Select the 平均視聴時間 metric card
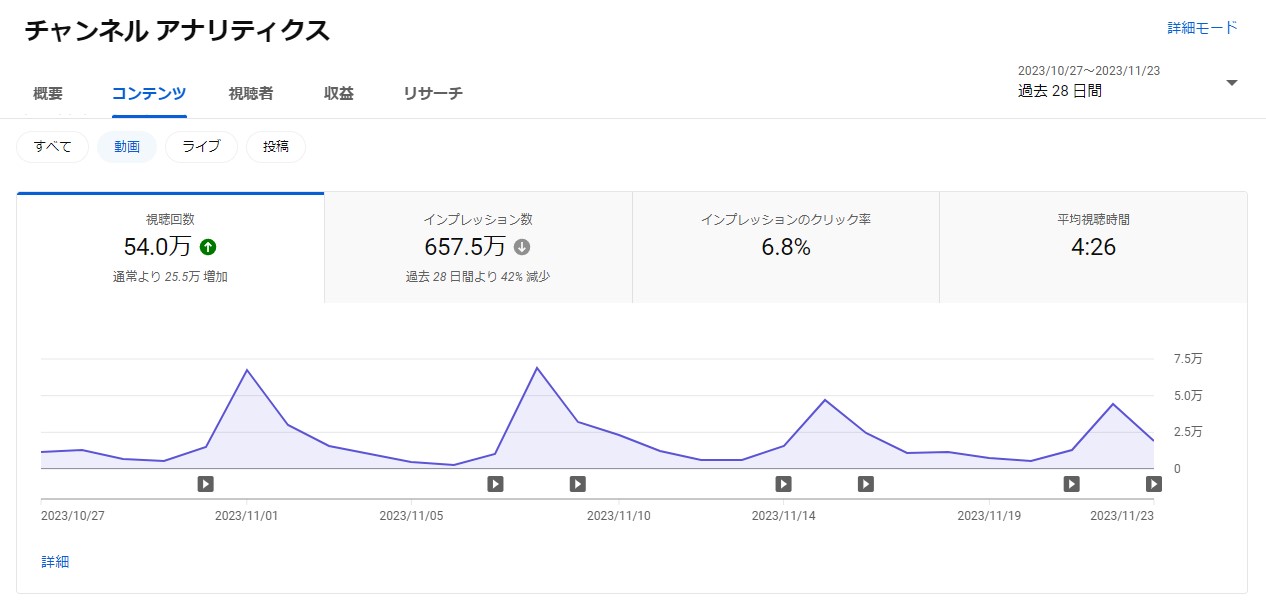Viewport: 1266px width, 605px height. coord(1093,247)
